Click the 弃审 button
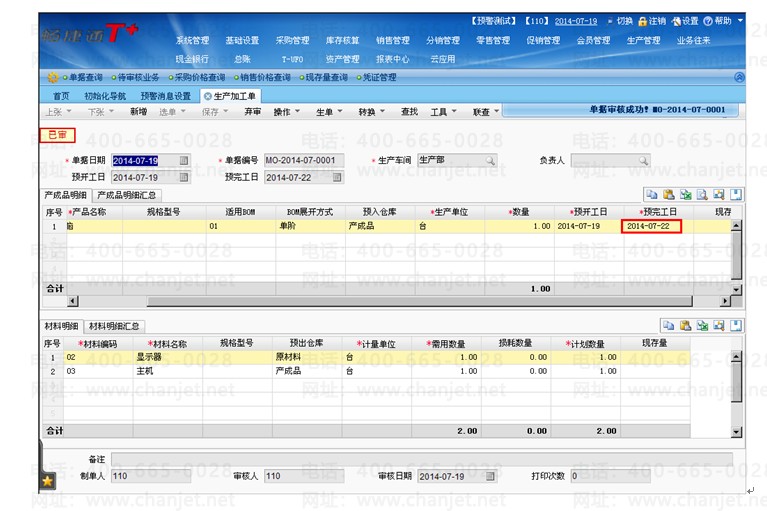This screenshot has height=511, width=767. tap(252, 112)
